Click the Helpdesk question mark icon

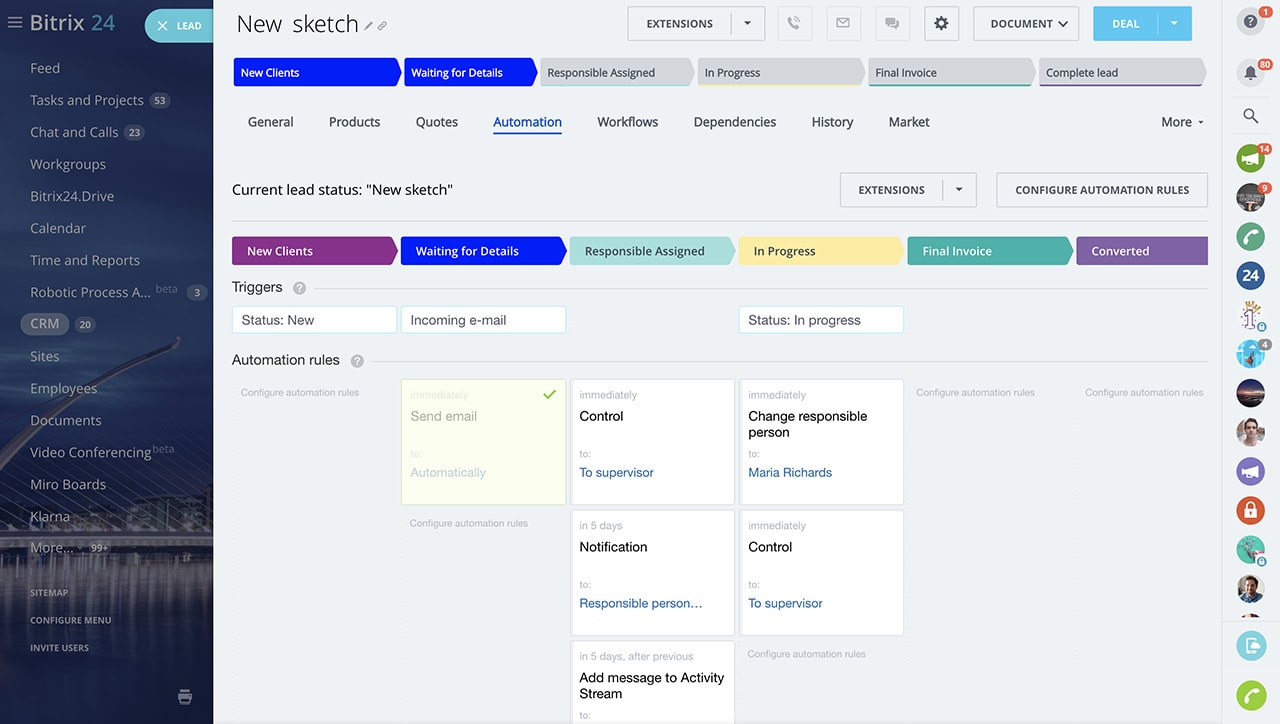tap(1250, 20)
